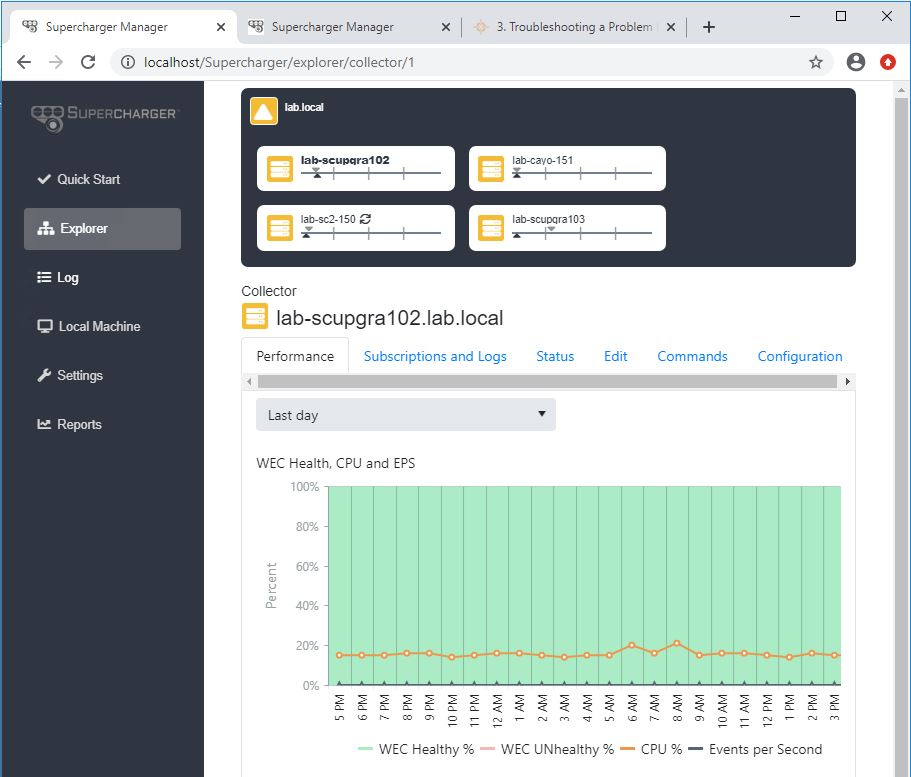The image size is (911, 777).
Task: Click the CPU data point at 8 AM
Action: (x=677, y=643)
